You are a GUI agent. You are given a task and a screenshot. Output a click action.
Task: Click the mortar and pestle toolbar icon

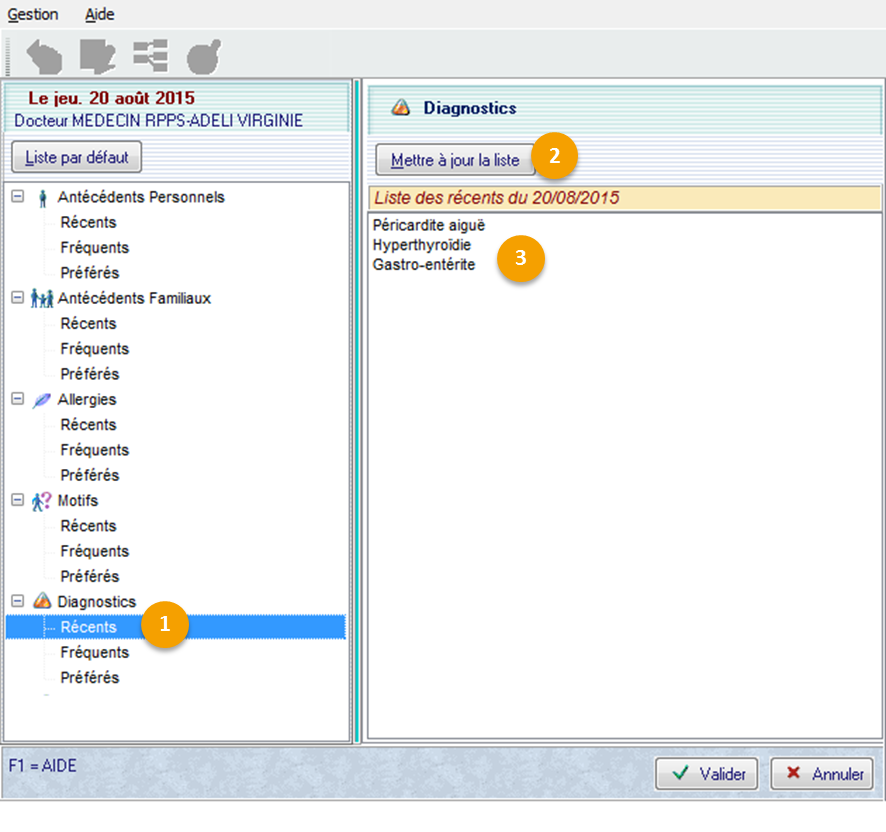tap(203, 56)
